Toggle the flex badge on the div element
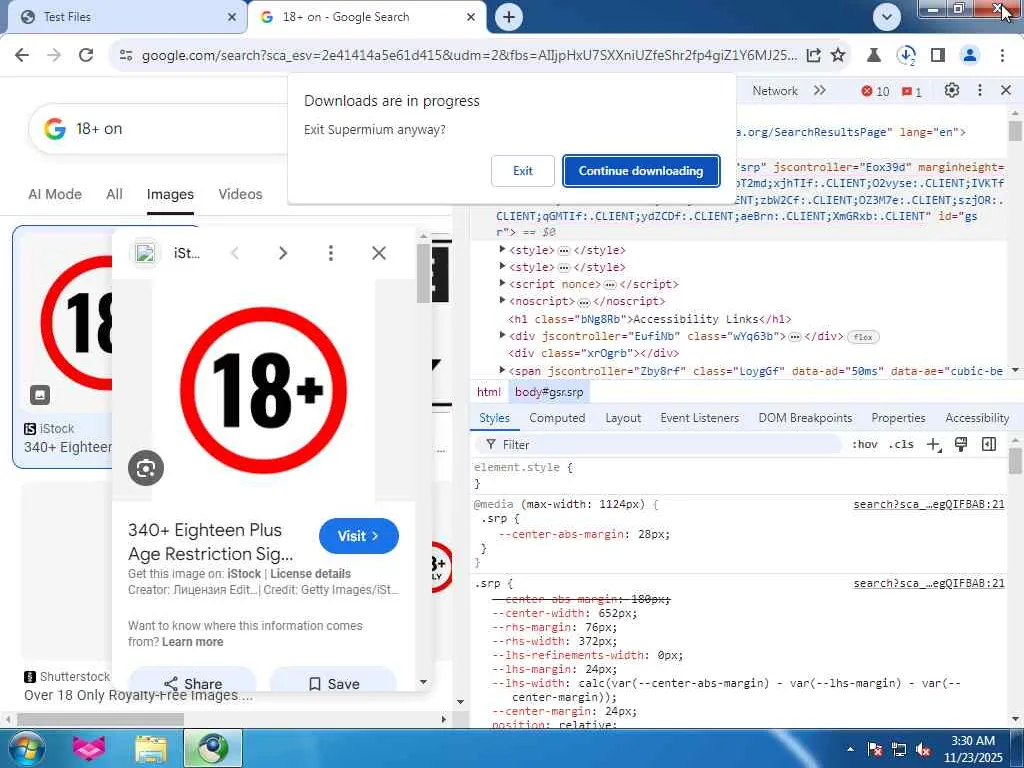Image resolution: width=1024 pixels, height=768 pixels. (x=863, y=337)
